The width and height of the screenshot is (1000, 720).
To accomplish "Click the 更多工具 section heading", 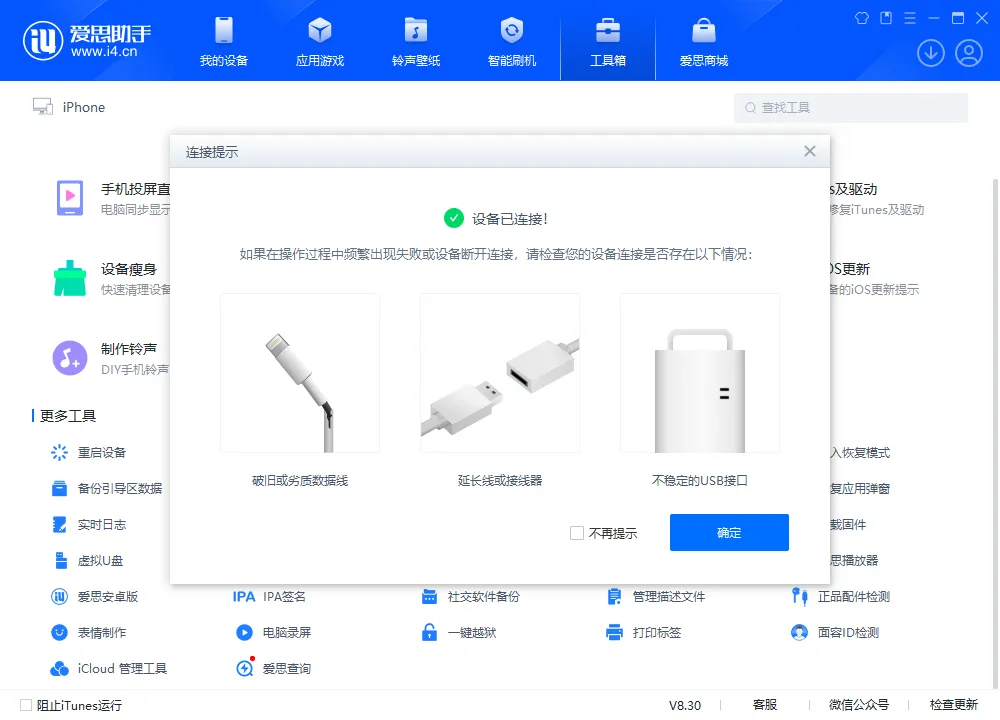I will point(68,416).
